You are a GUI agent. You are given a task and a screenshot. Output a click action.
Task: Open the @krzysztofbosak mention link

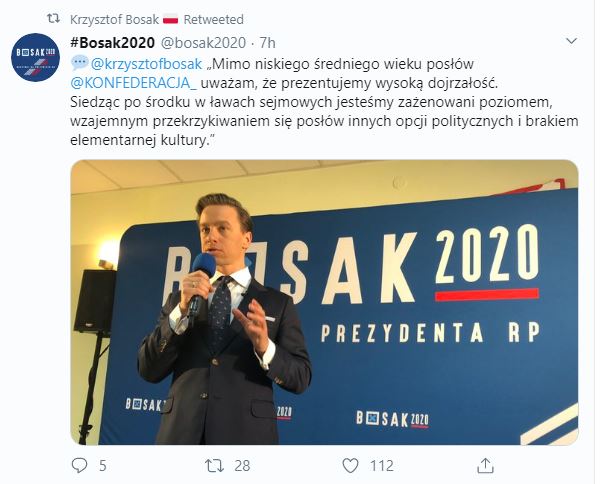146,64
